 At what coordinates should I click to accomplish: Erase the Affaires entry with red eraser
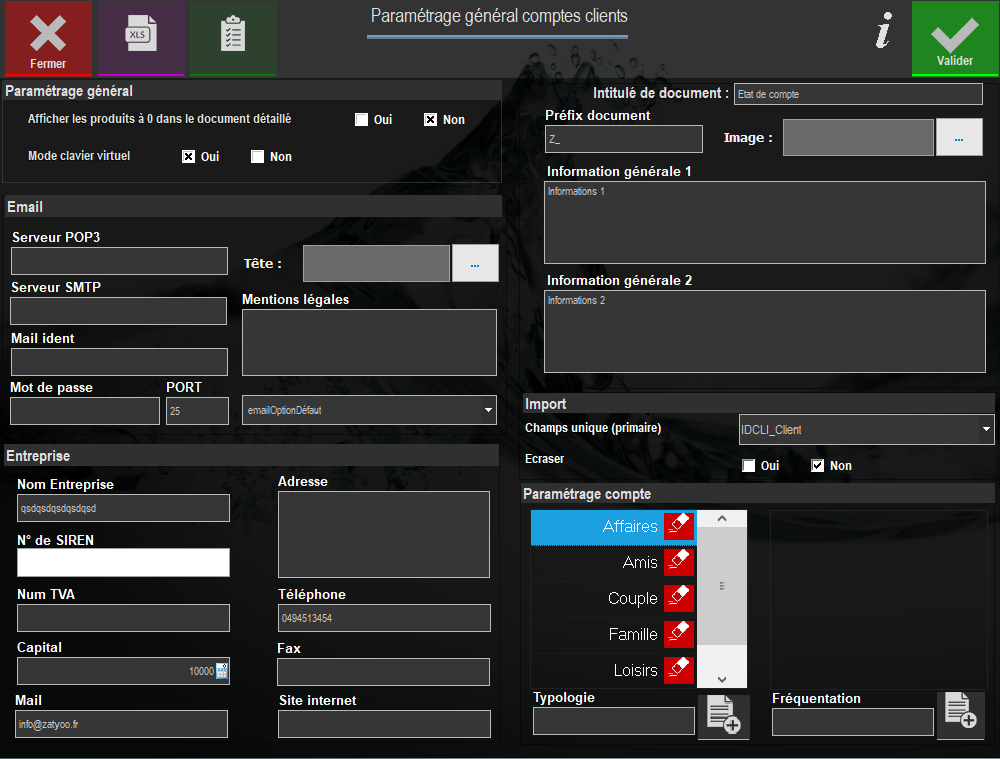point(679,526)
